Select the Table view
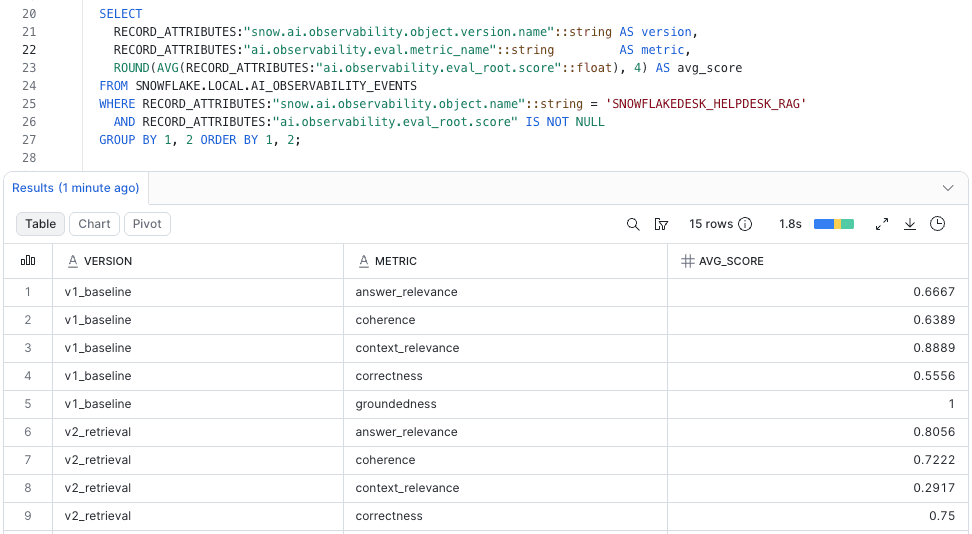 coord(40,224)
